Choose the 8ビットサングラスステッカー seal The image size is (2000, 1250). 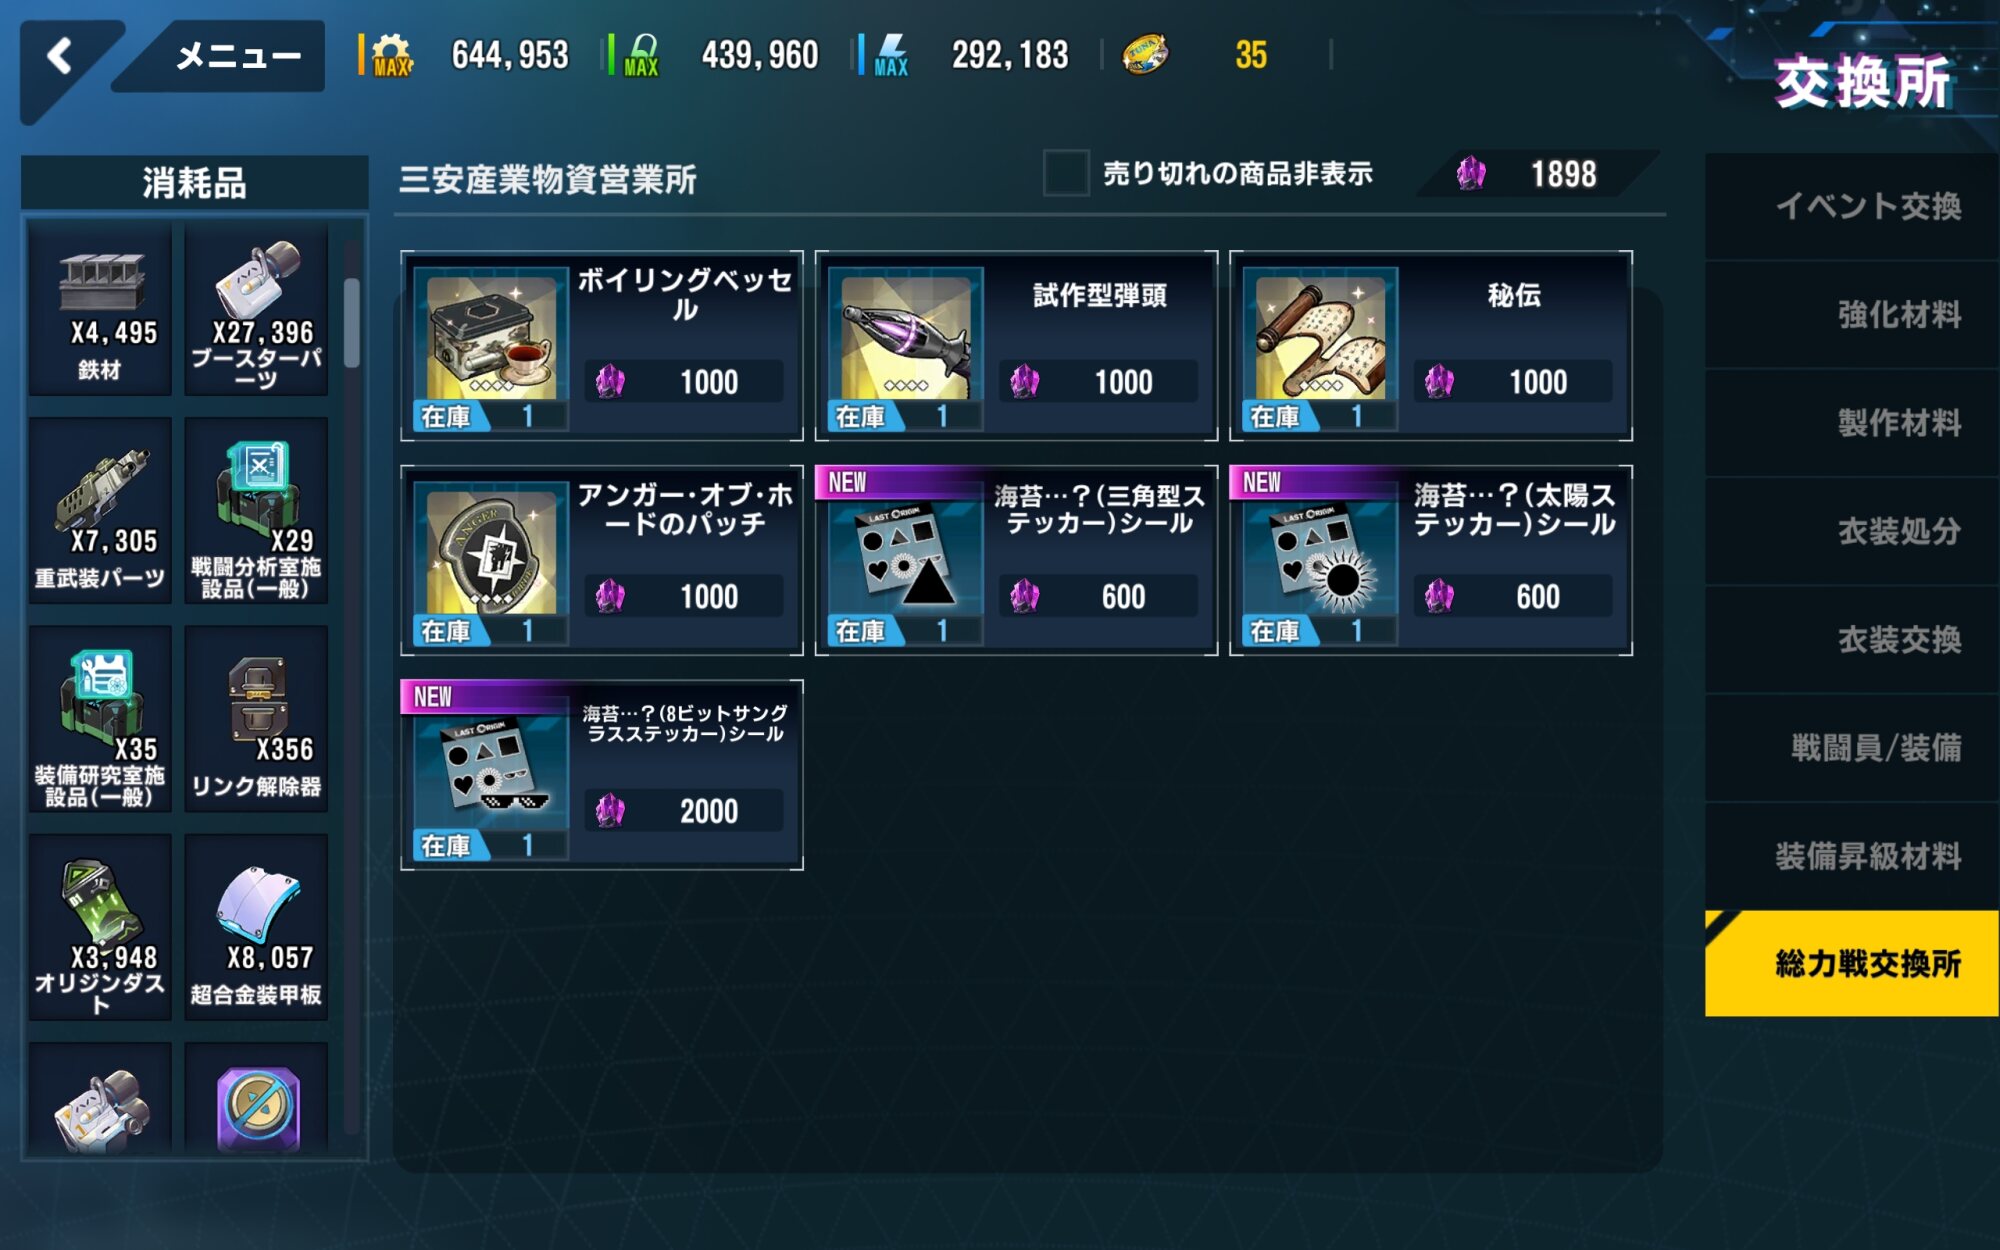pyautogui.click(x=602, y=775)
